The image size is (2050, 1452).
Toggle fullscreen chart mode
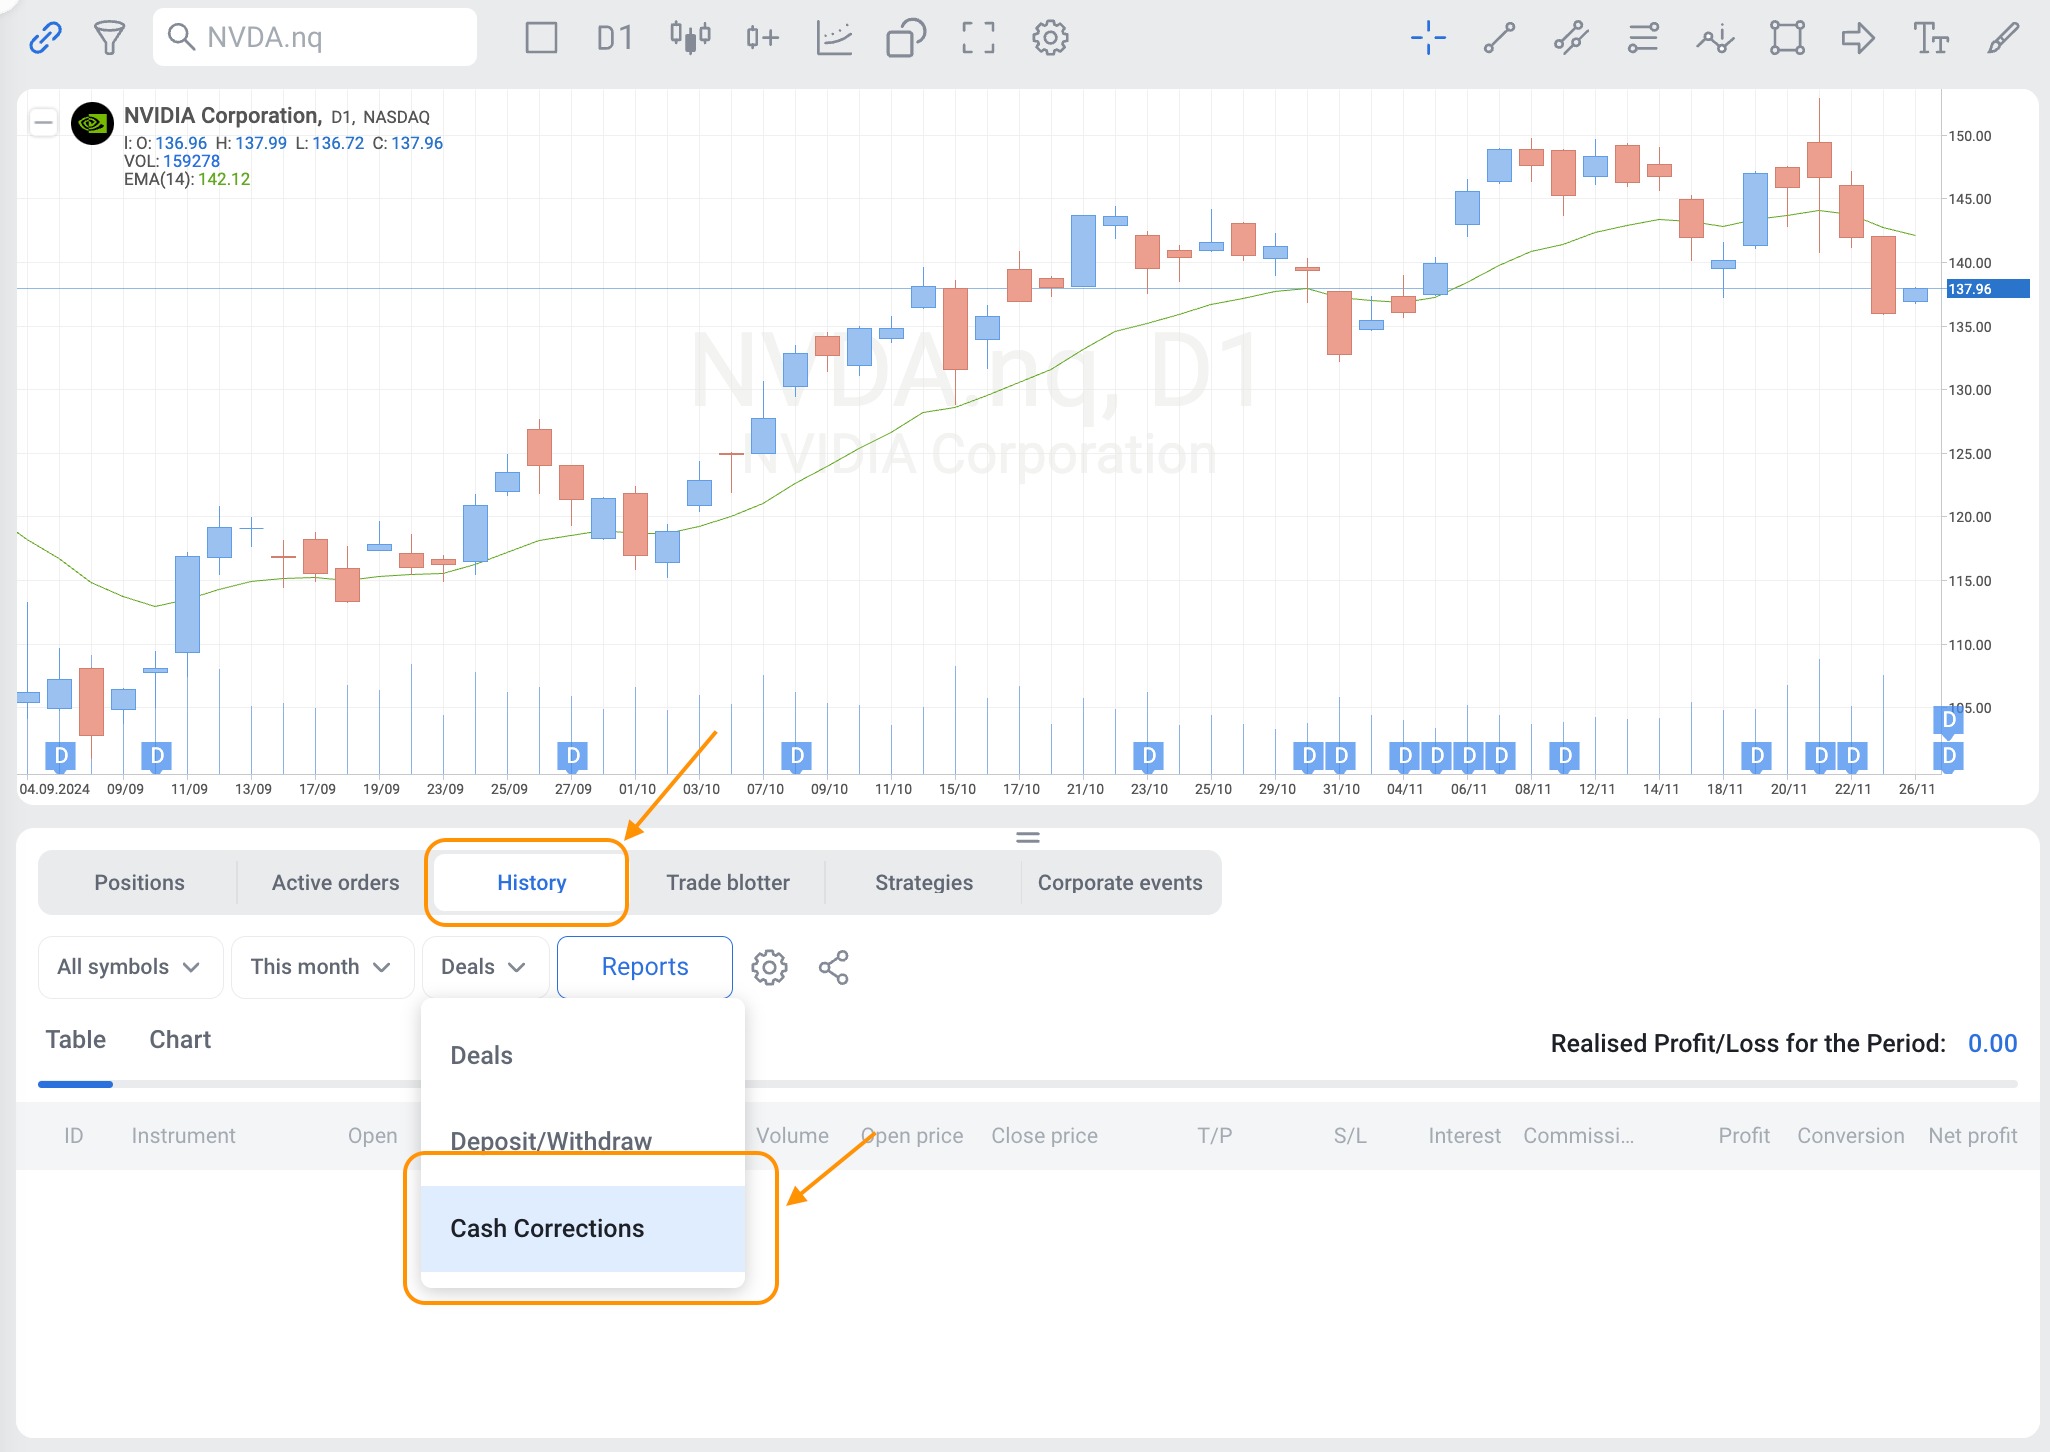coord(978,38)
